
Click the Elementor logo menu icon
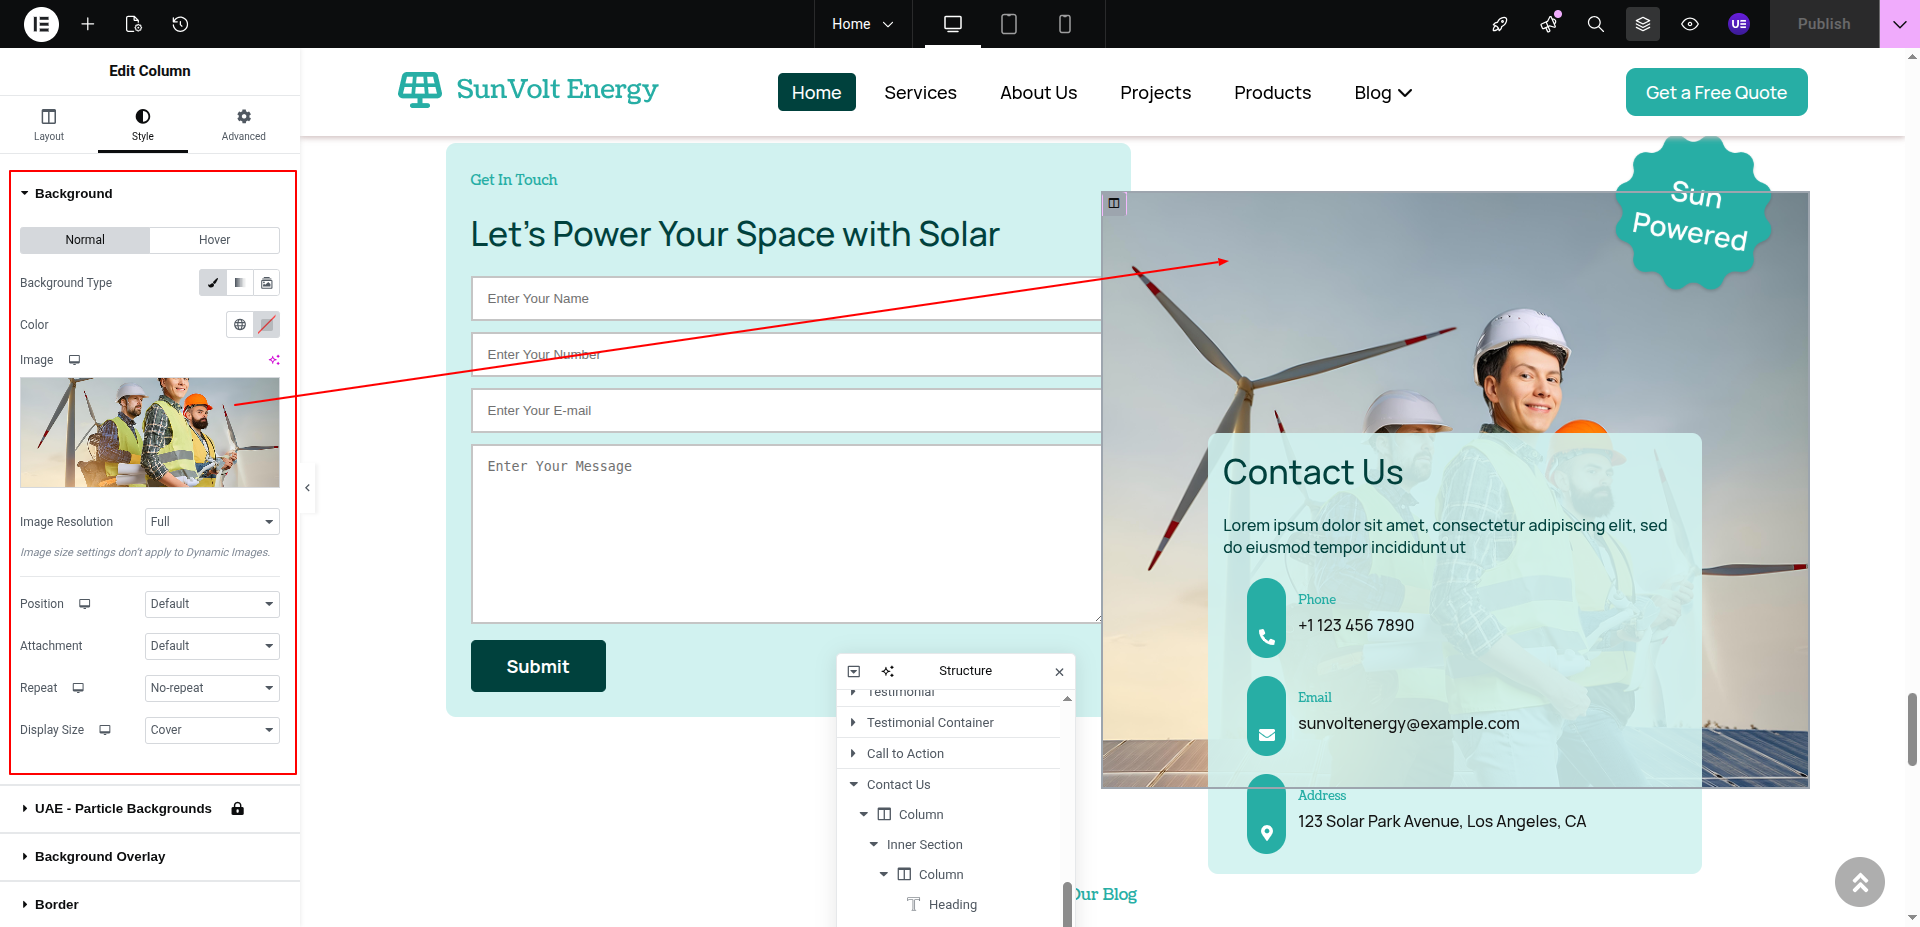coord(41,24)
